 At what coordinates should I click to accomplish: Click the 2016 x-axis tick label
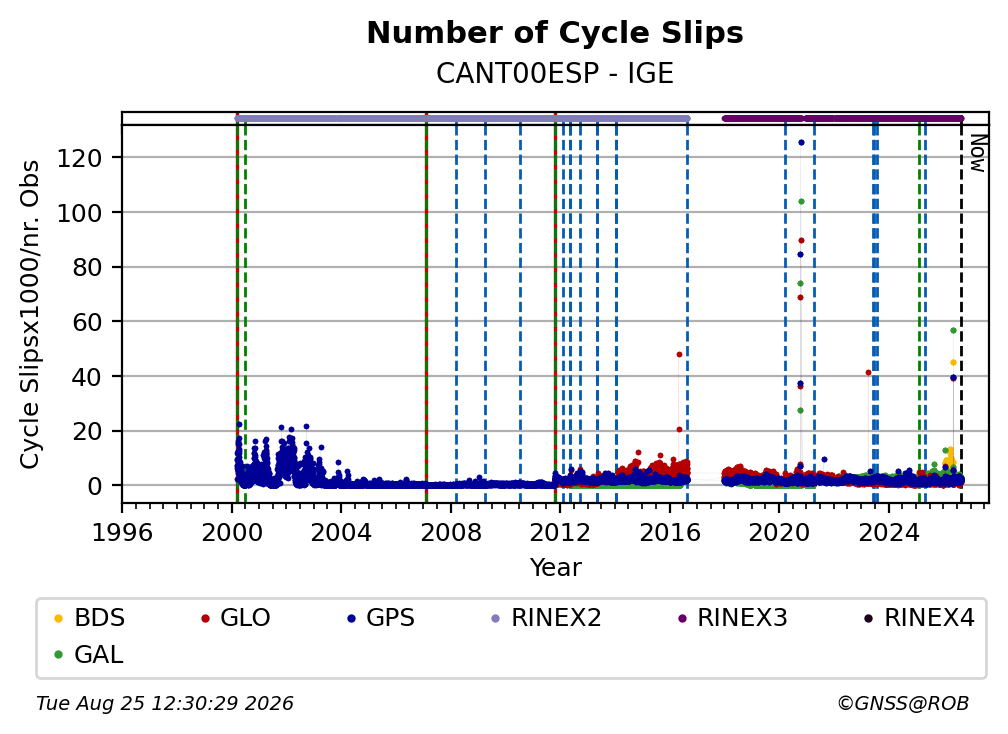tap(669, 533)
